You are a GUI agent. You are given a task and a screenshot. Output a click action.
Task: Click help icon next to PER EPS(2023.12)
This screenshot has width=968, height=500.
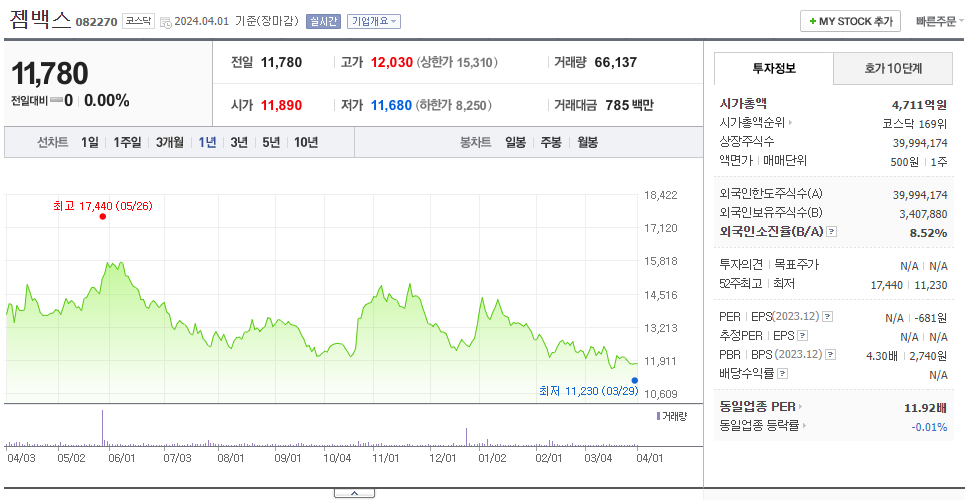pos(828,317)
